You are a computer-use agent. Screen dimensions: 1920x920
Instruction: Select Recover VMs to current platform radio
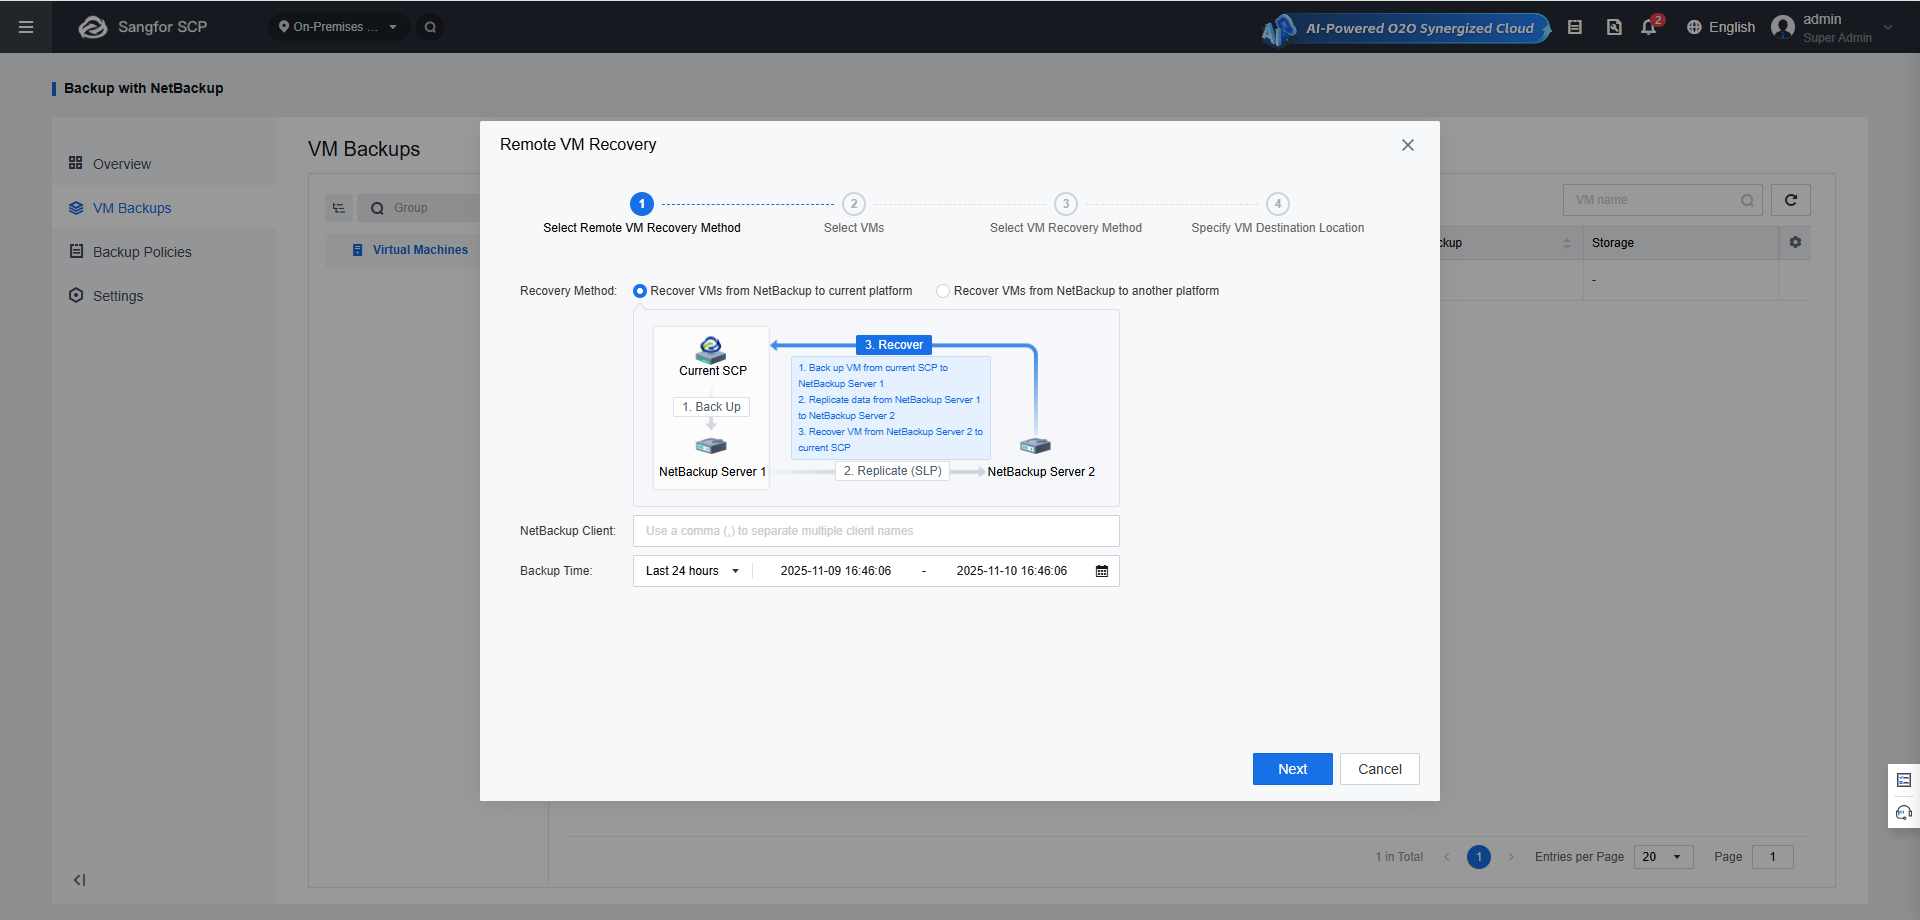point(640,291)
